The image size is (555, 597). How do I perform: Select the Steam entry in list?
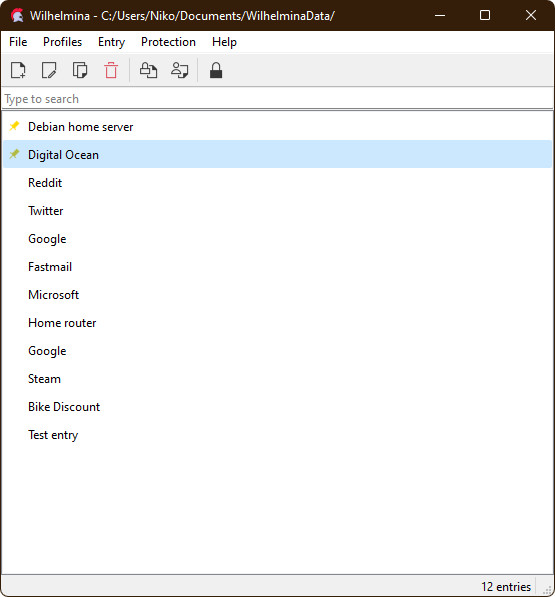tap(278, 379)
